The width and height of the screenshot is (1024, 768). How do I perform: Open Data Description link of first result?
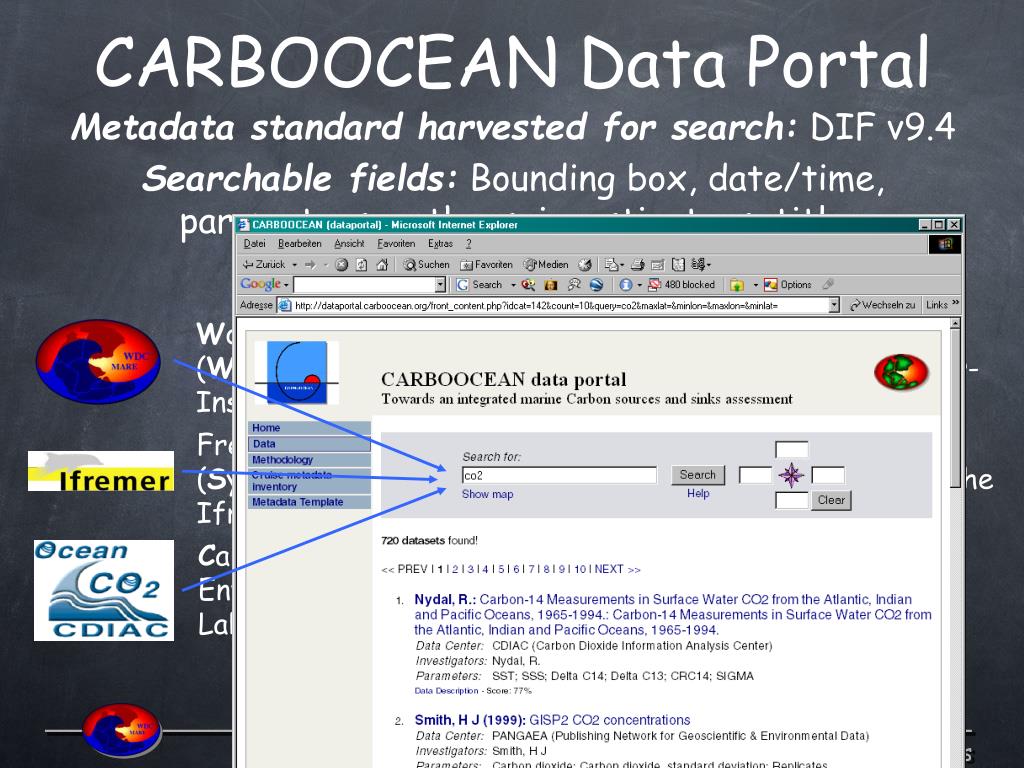(x=446, y=691)
